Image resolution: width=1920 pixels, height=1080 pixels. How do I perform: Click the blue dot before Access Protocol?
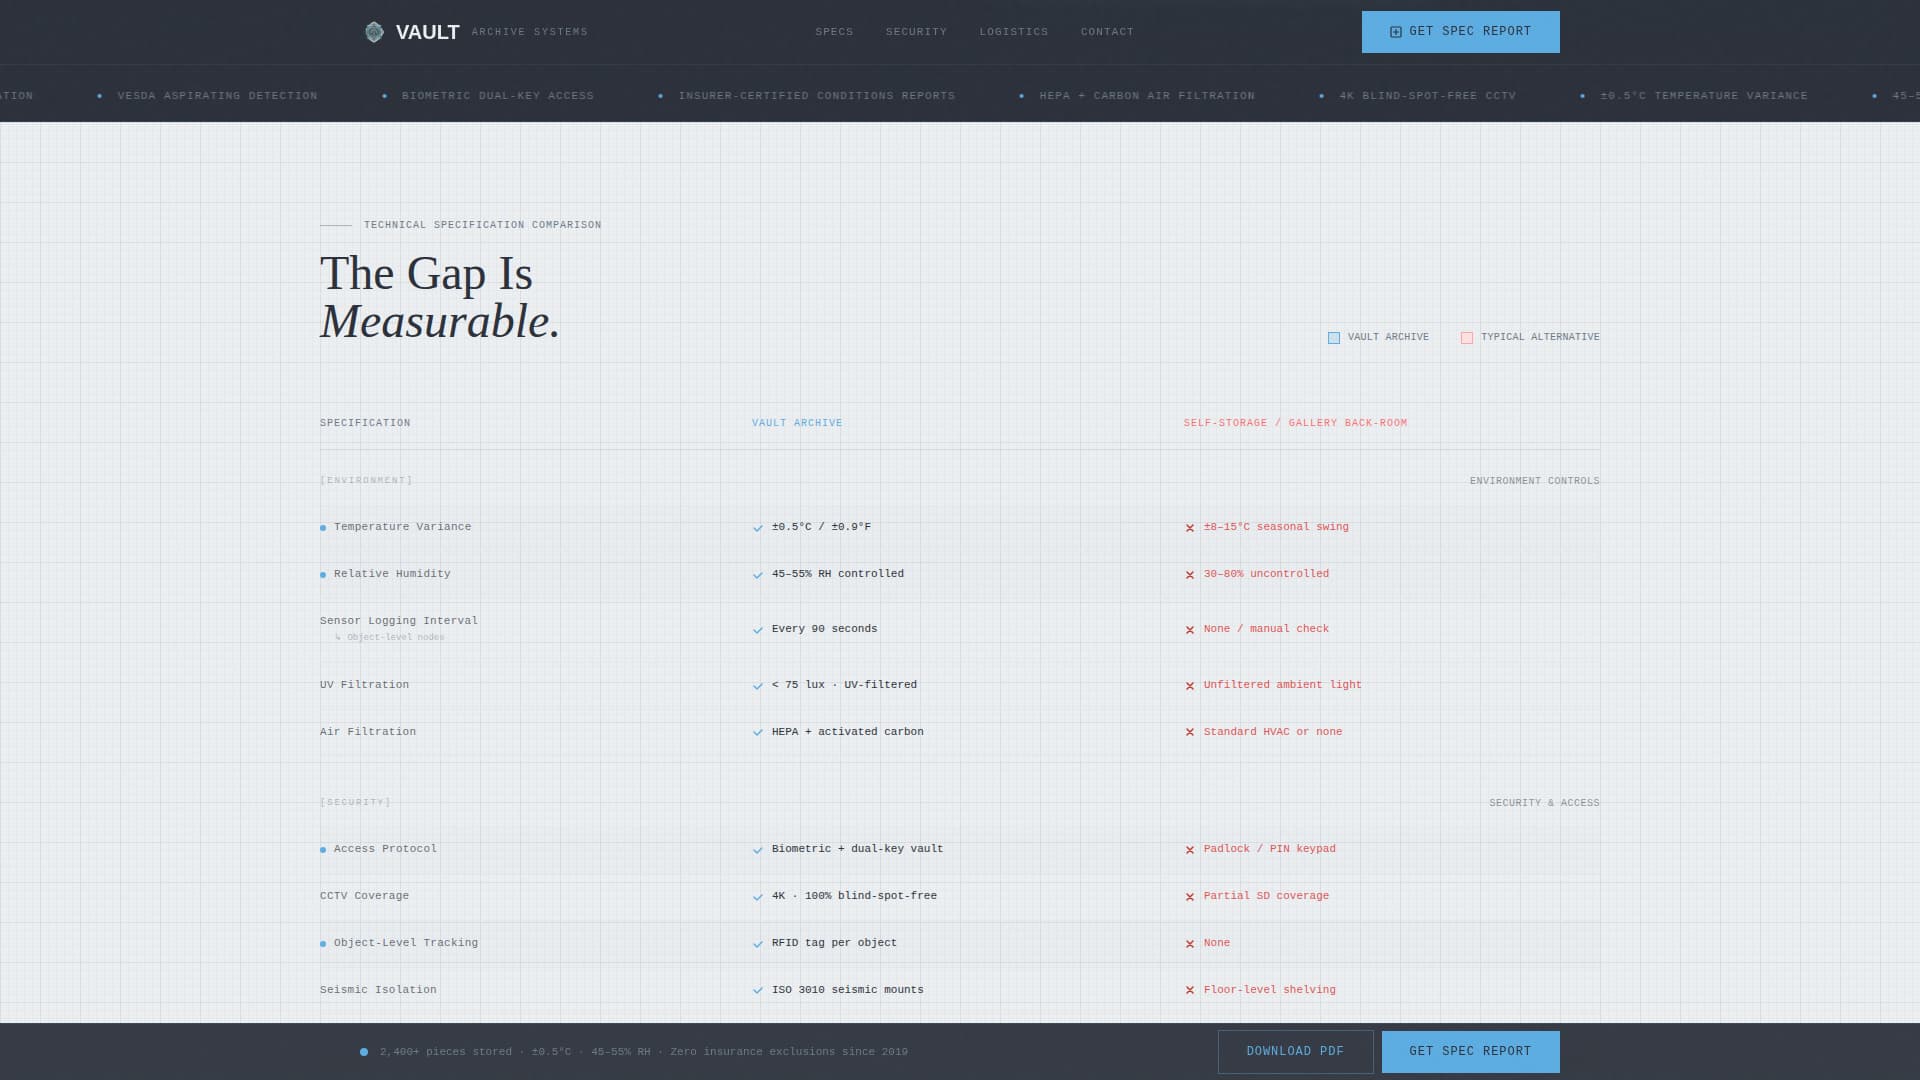click(323, 850)
